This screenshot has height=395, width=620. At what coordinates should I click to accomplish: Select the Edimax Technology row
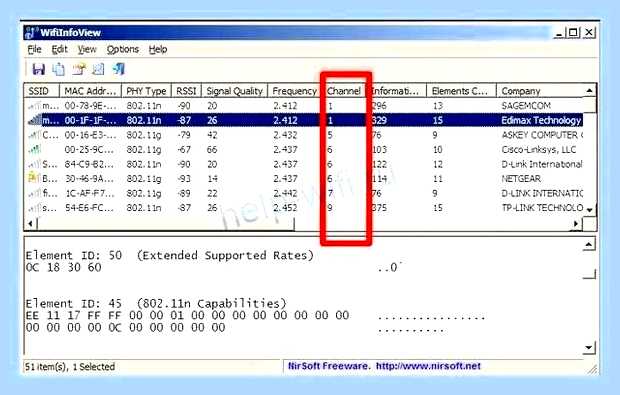[x=304, y=120]
